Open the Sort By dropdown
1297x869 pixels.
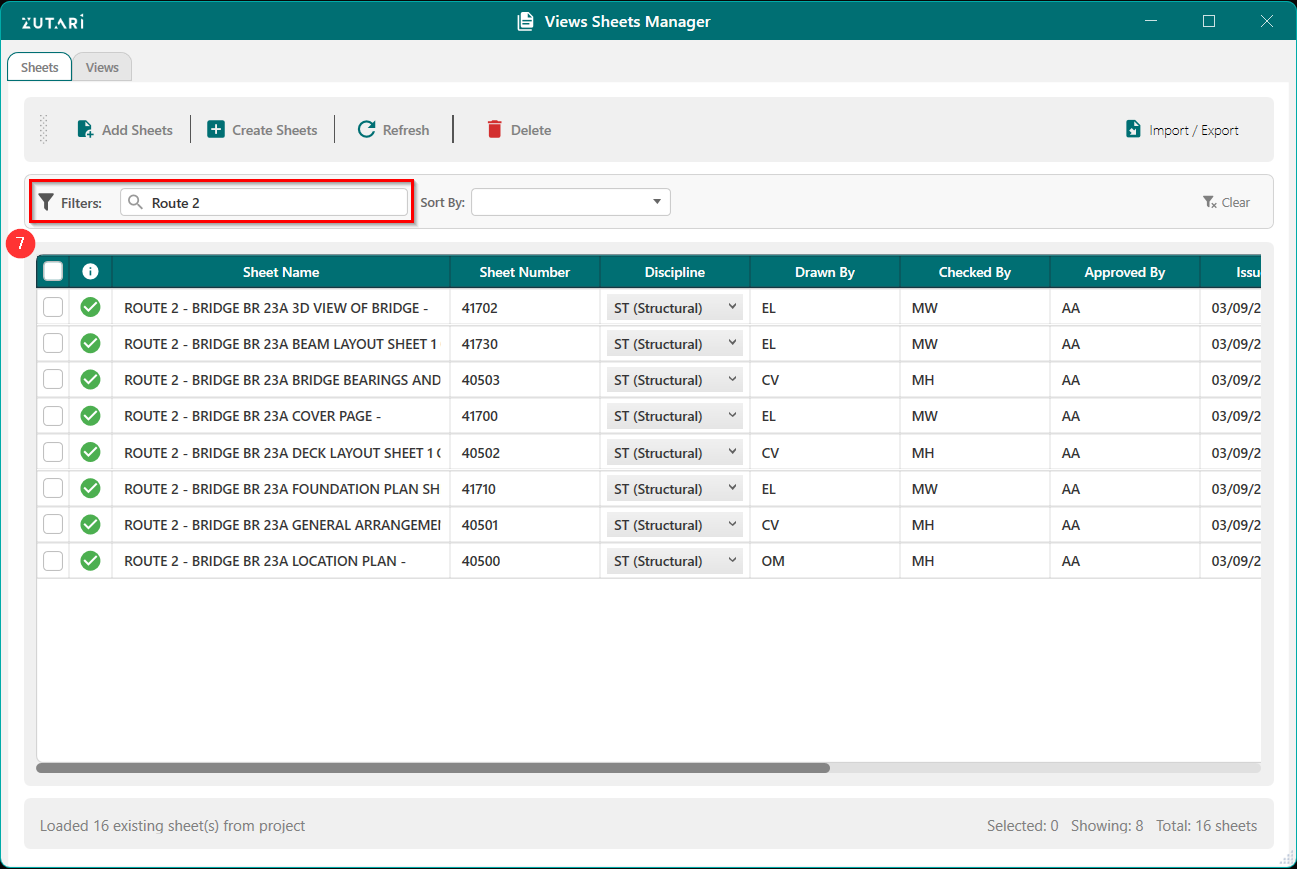(x=570, y=202)
